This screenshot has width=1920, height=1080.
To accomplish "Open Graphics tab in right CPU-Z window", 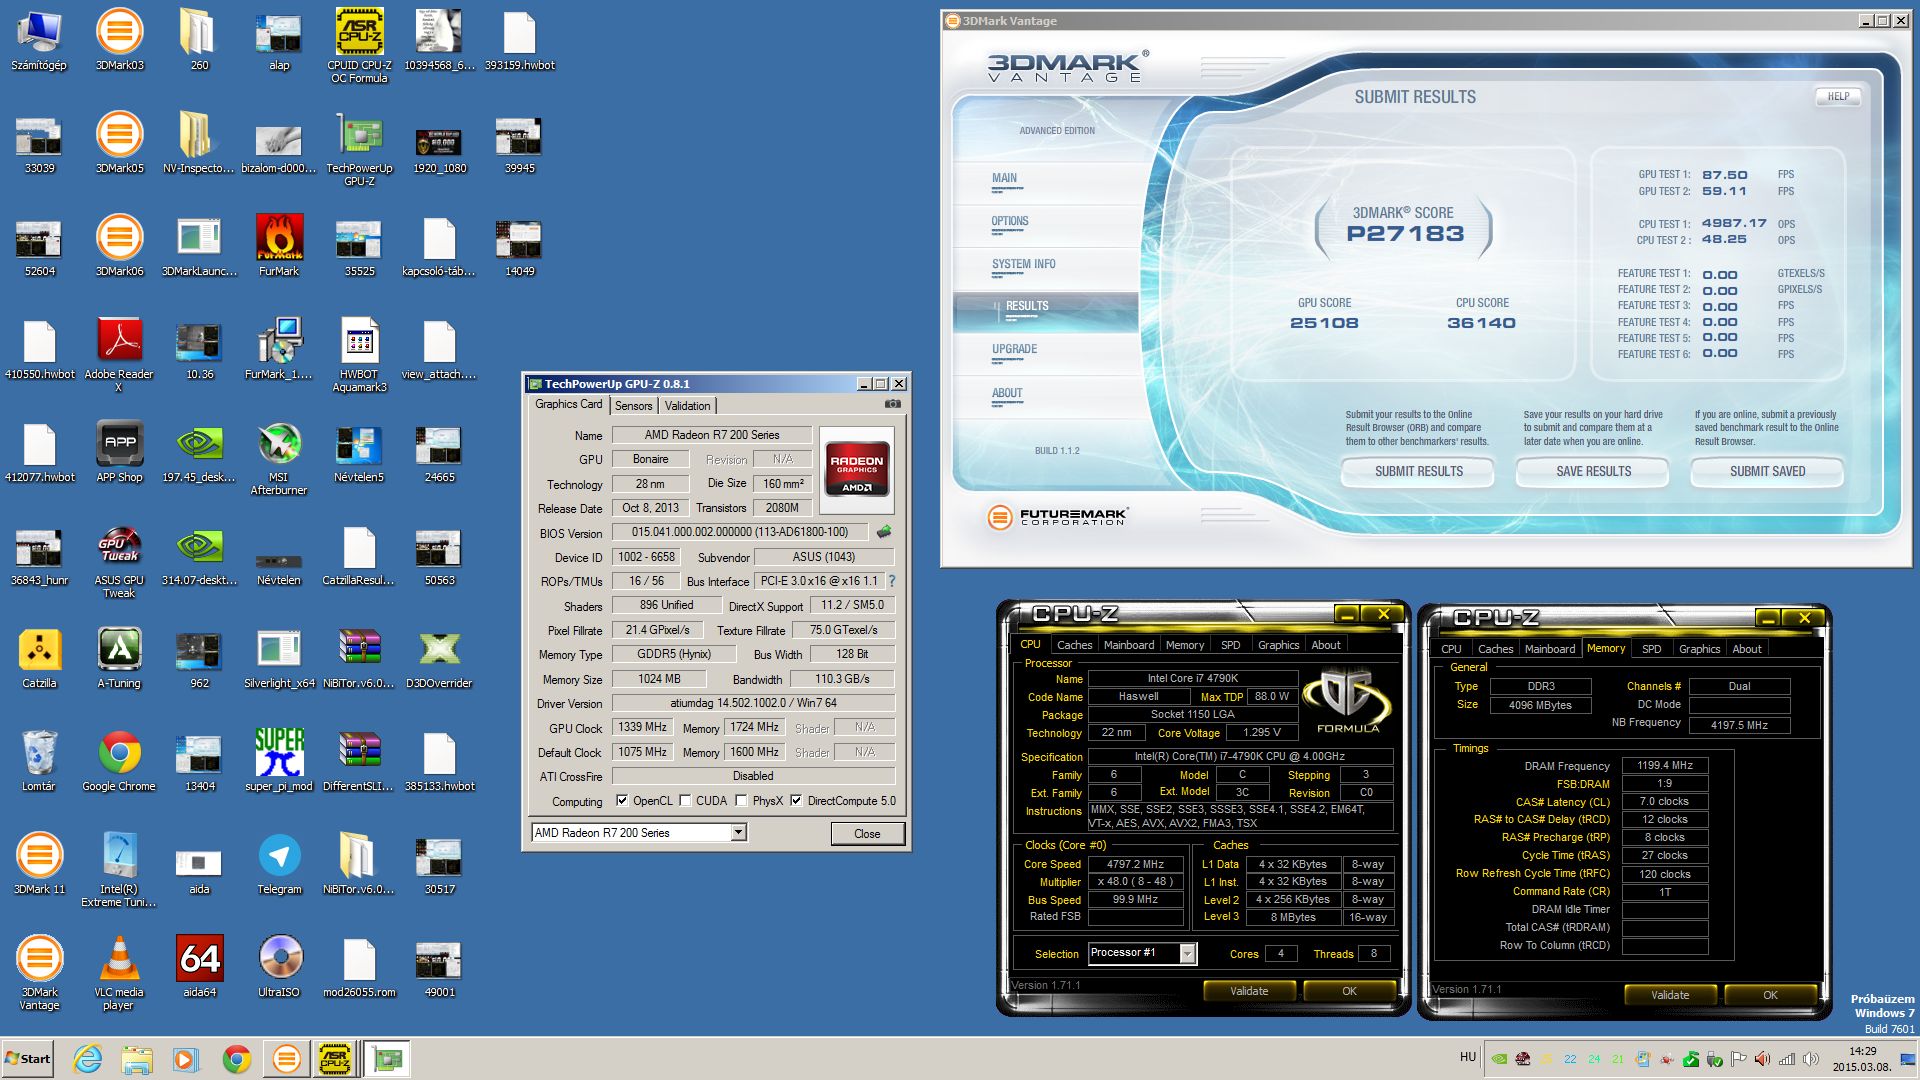I will pyautogui.click(x=1700, y=649).
